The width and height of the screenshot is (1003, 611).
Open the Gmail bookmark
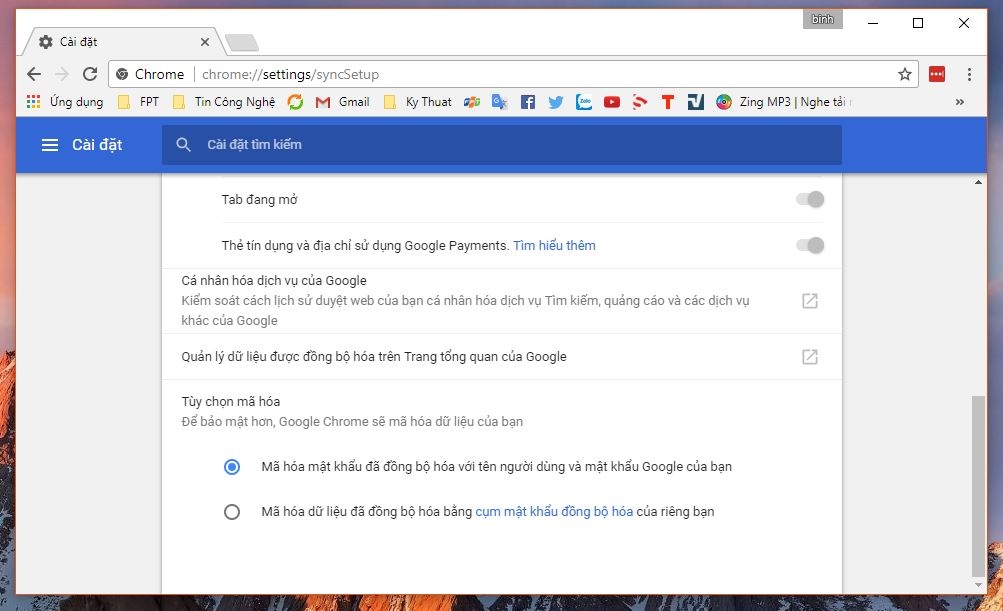[342, 102]
